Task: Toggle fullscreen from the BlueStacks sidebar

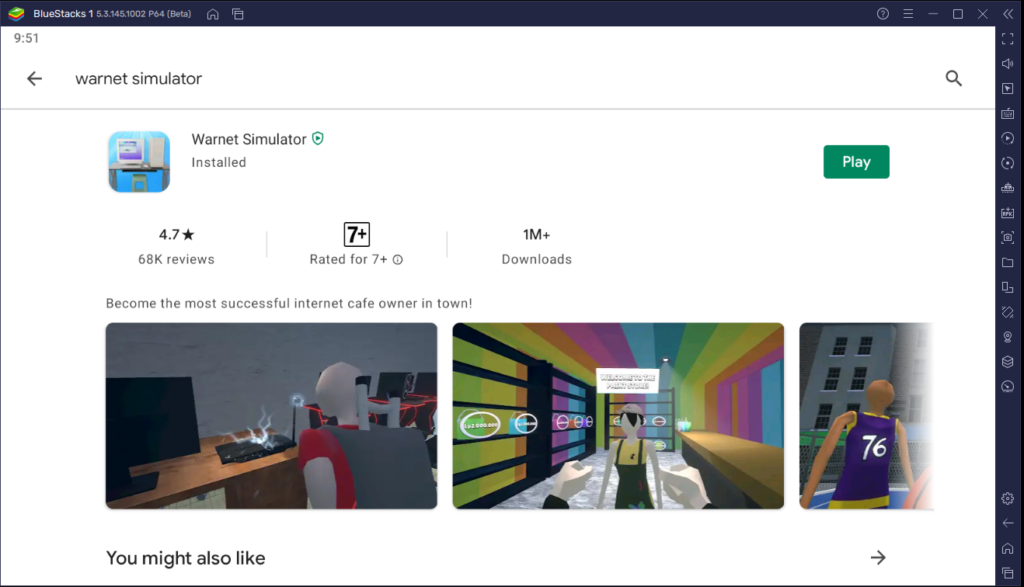Action: point(1007,38)
